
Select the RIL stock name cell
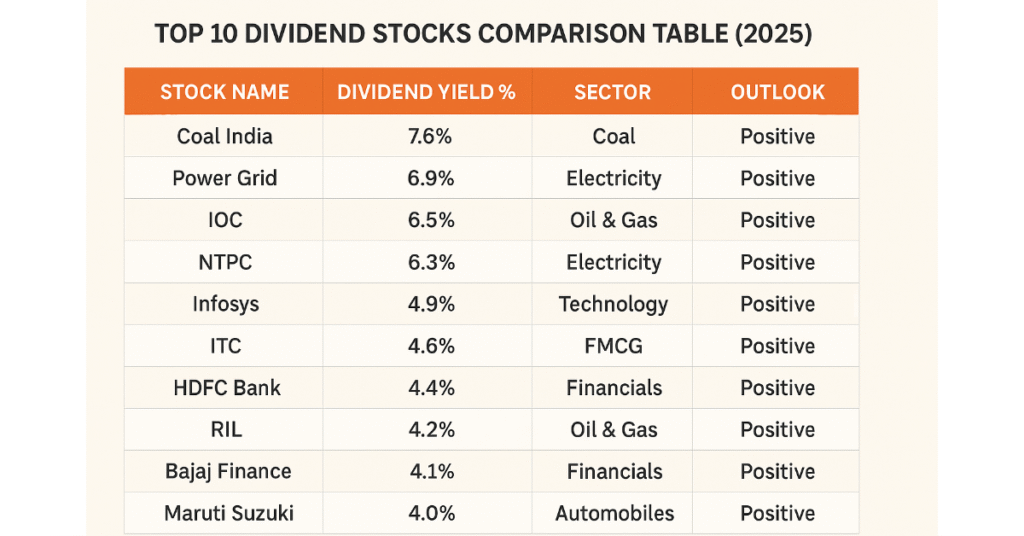tap(224, 430)
